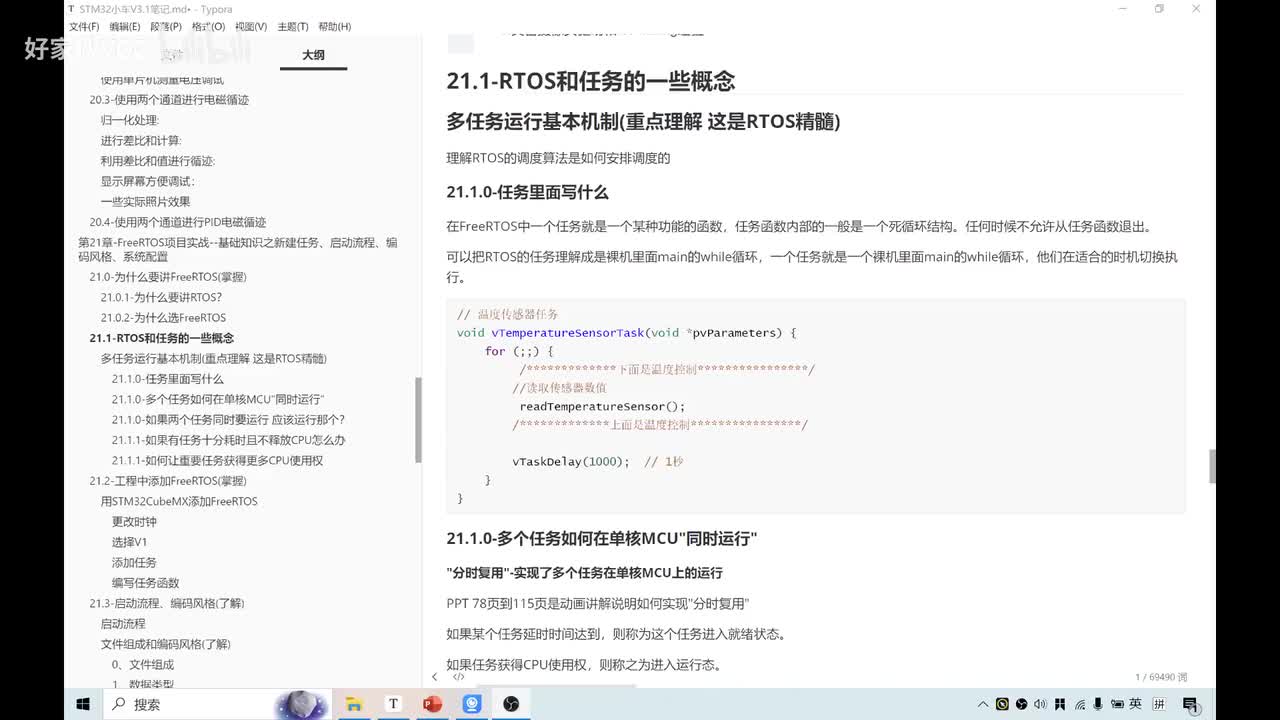
Task: Click code line vTaskDelay(1000);
Action: pos(571,462)
